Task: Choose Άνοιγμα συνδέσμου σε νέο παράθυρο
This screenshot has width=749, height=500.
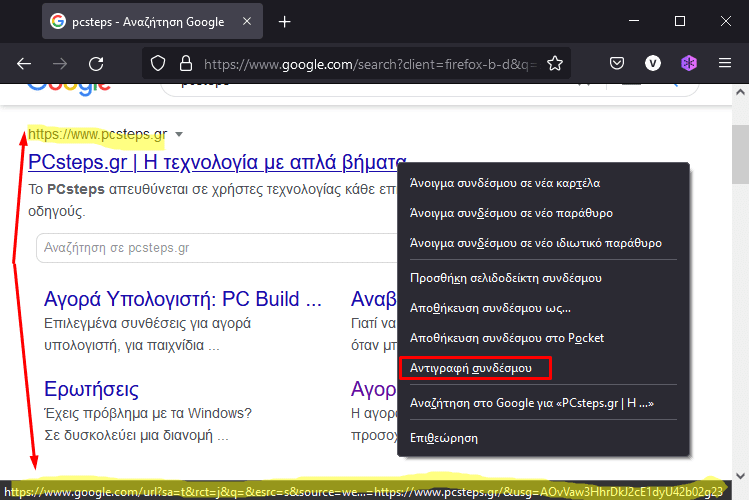Action: pos(543,213)
